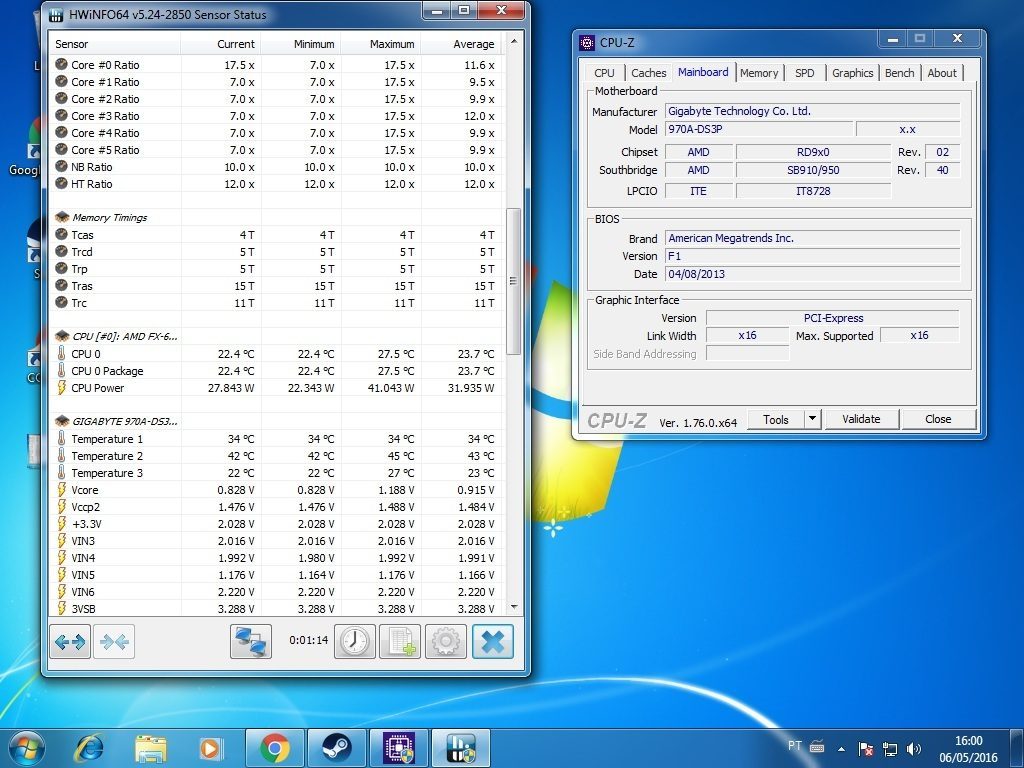This screenshot has width=1024, height=768.
Task: Open Google Chrome from the taskbar
Action: [275, 748]
